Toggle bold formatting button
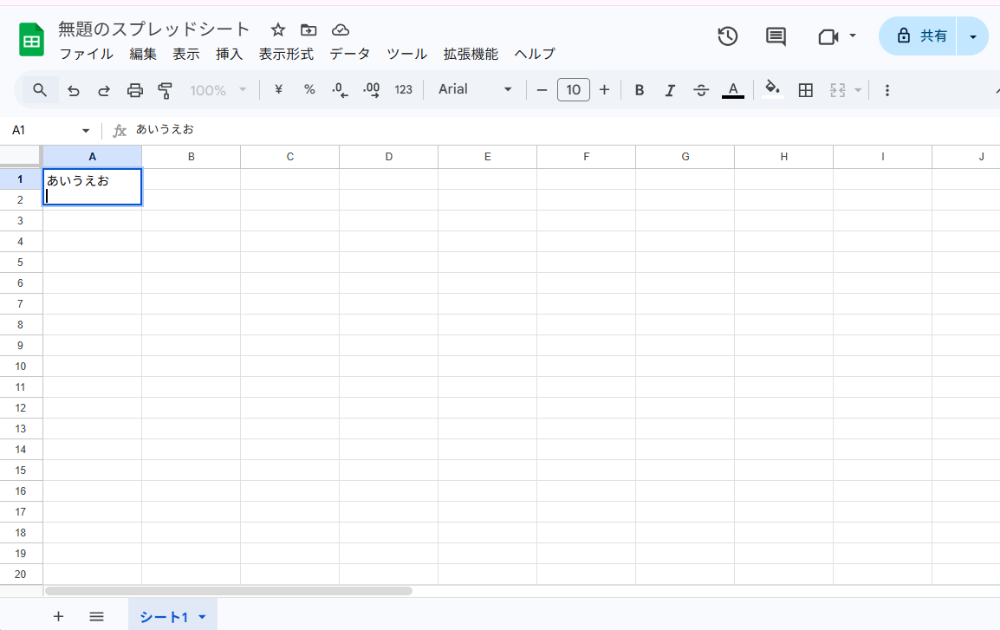The width and height of the screenshot is (1000, 630). click(640, 90)
